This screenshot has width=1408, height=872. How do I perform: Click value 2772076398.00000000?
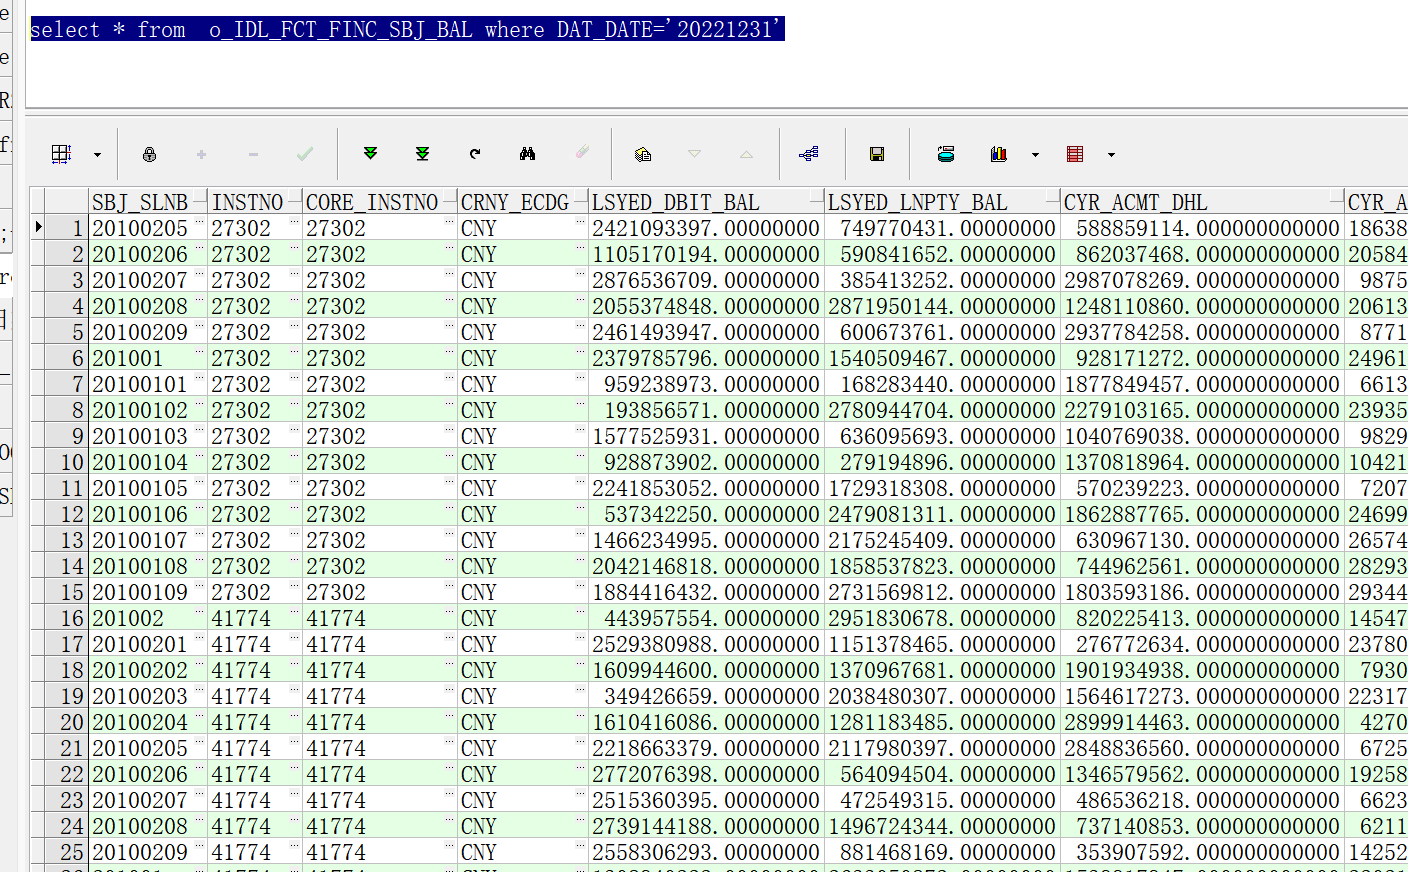point(706,774)
